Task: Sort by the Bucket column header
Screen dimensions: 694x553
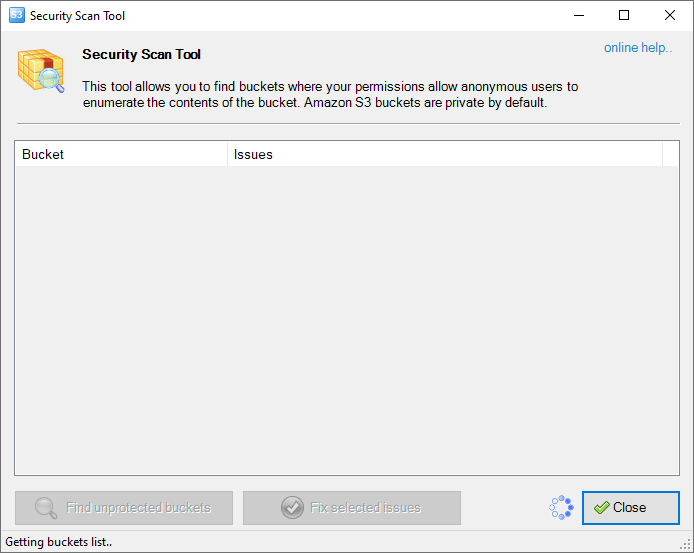Action: [121, 154]
